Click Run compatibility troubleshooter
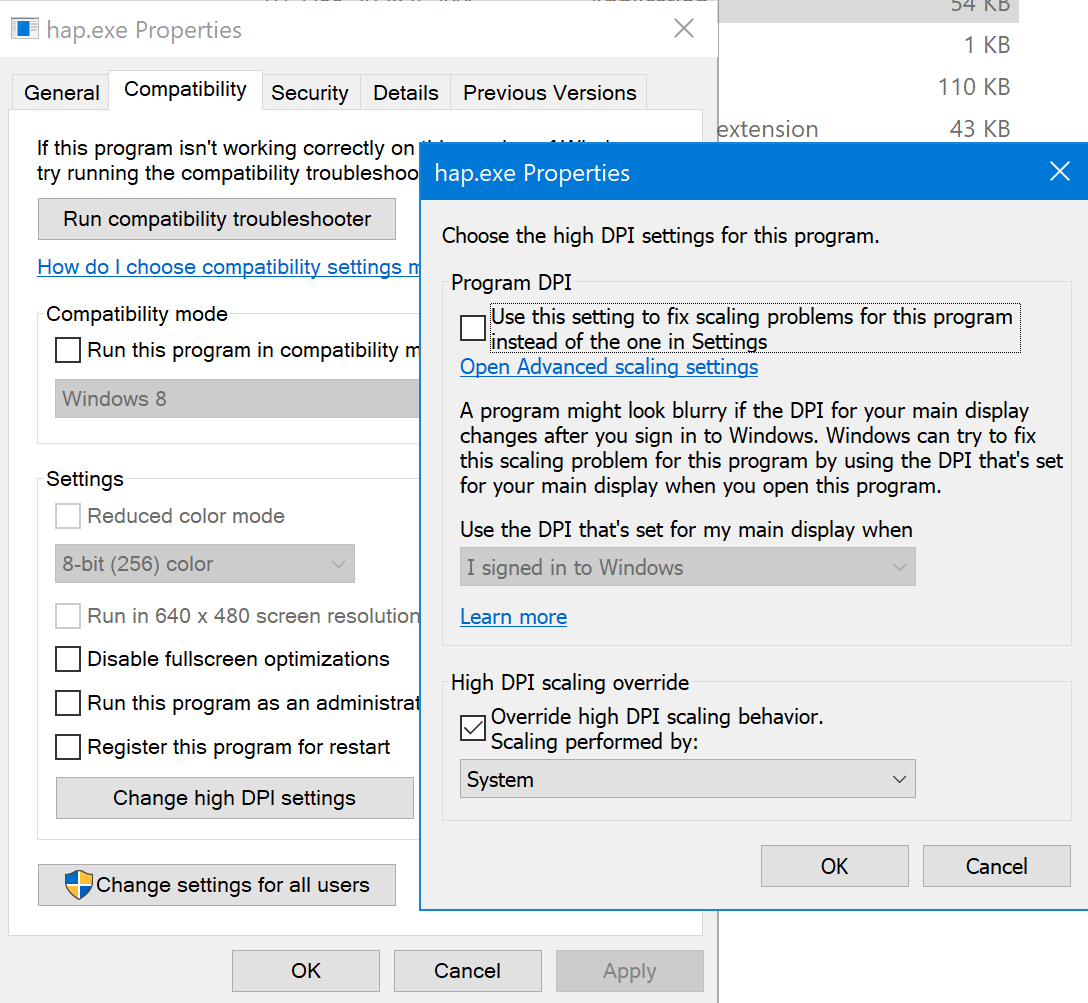Screen dimensions: 1088x1003 pos(216,219)
